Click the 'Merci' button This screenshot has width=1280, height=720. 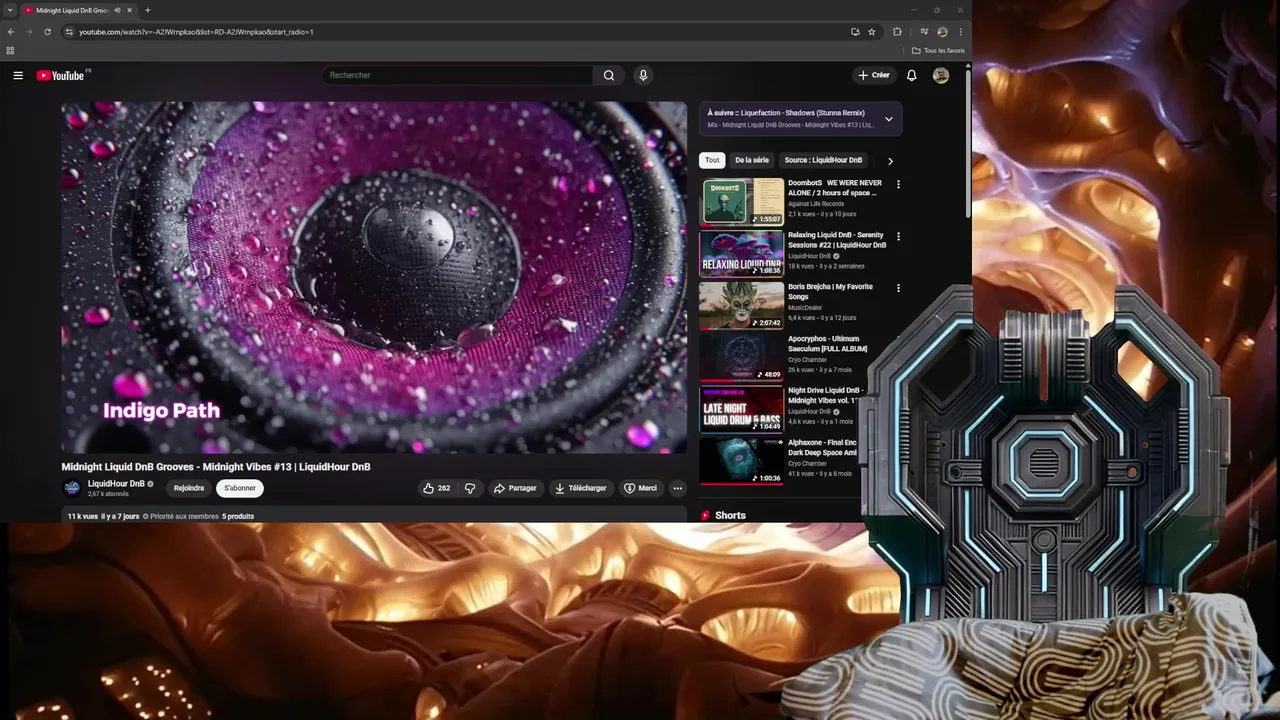tap(641, 488)
